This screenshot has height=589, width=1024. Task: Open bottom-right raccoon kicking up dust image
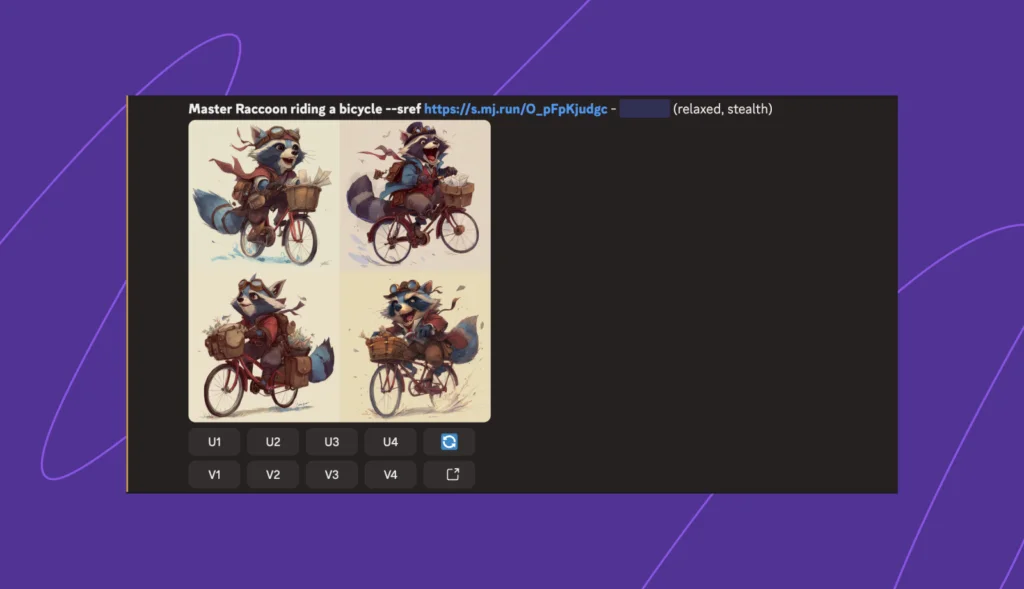[415, 346]
